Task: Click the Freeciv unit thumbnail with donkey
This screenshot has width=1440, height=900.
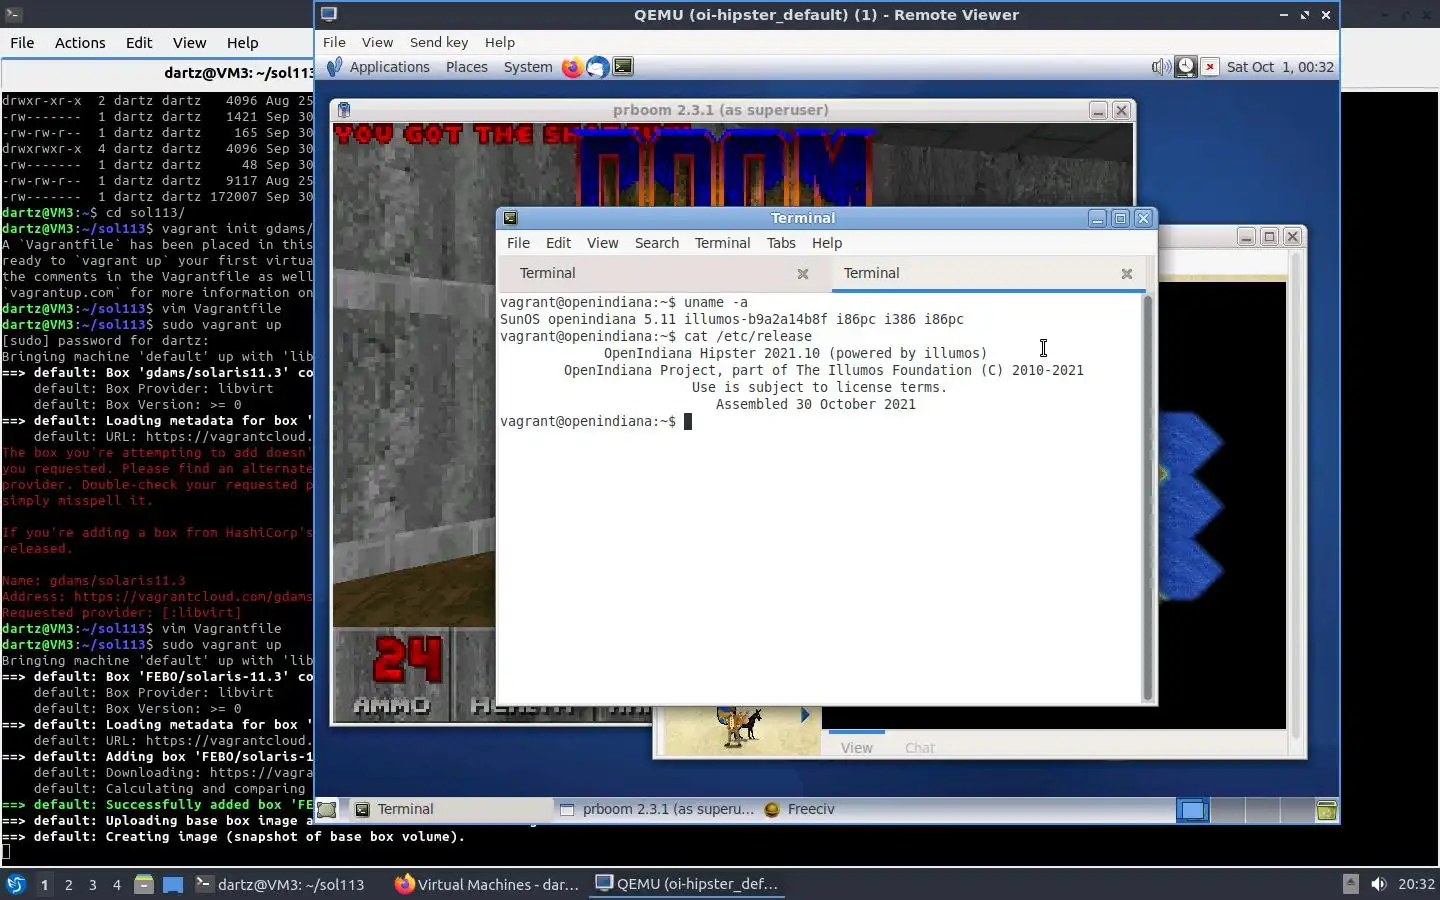Action: coord(739,727)
